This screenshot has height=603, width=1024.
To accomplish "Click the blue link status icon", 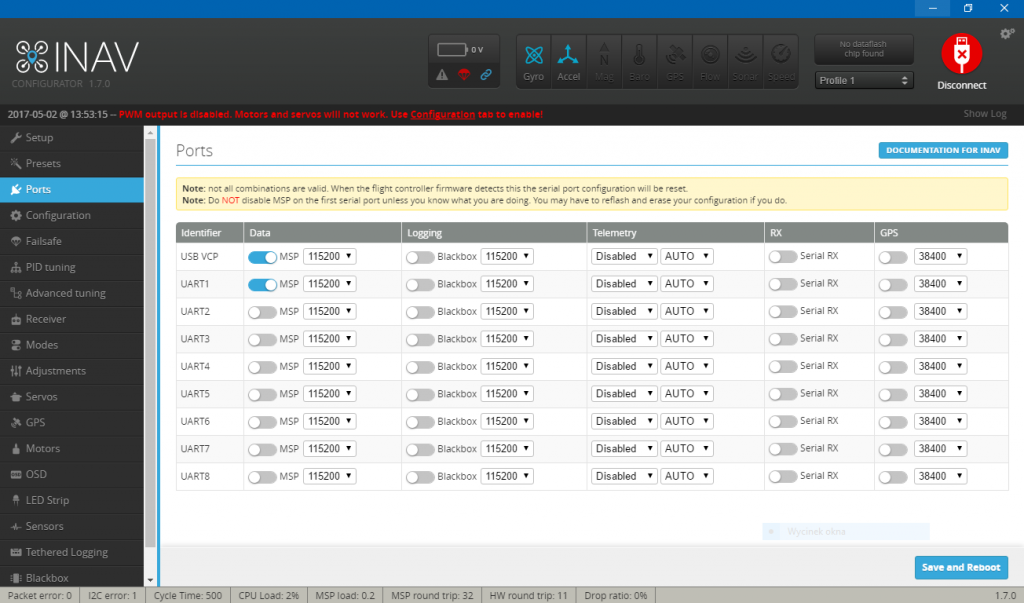I will click(x=486, y=74).
